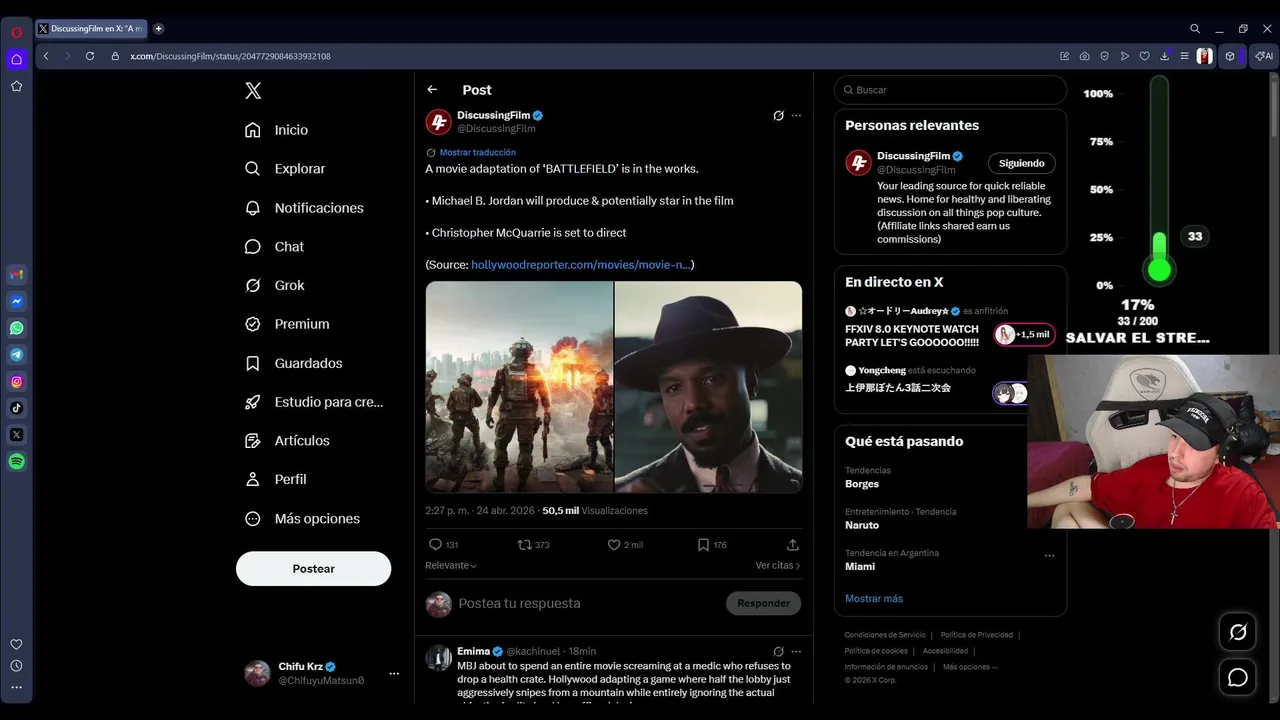Open Instagram in the Opera sidebar
1280x720 pixels.
click(x=17, y=382)
